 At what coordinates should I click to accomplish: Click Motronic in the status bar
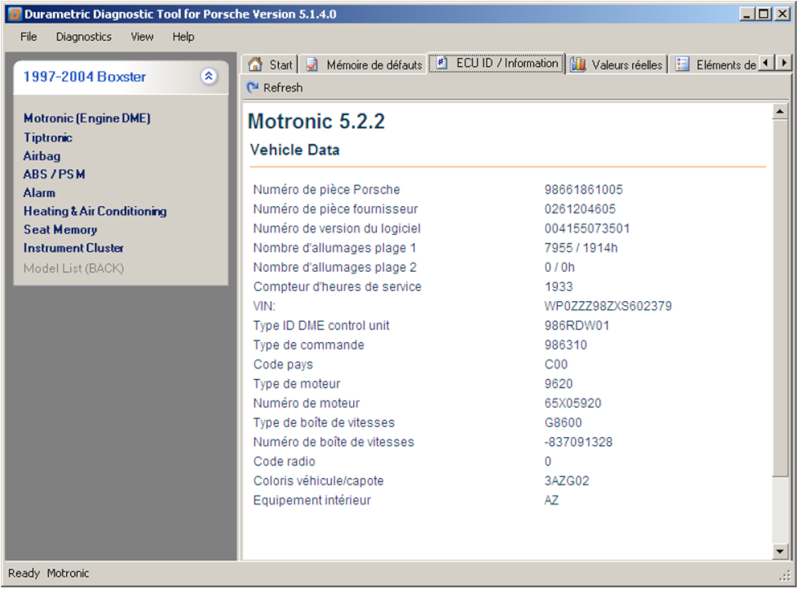pos(68,574)
